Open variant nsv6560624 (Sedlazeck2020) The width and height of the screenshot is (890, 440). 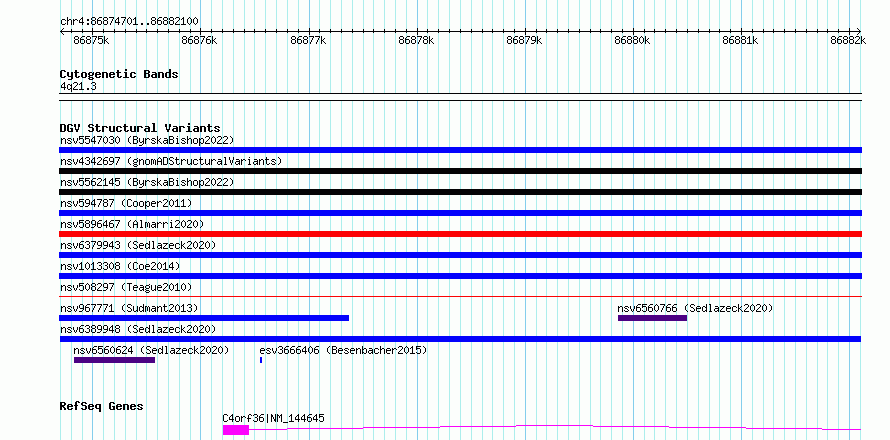[x=151, y=350]
